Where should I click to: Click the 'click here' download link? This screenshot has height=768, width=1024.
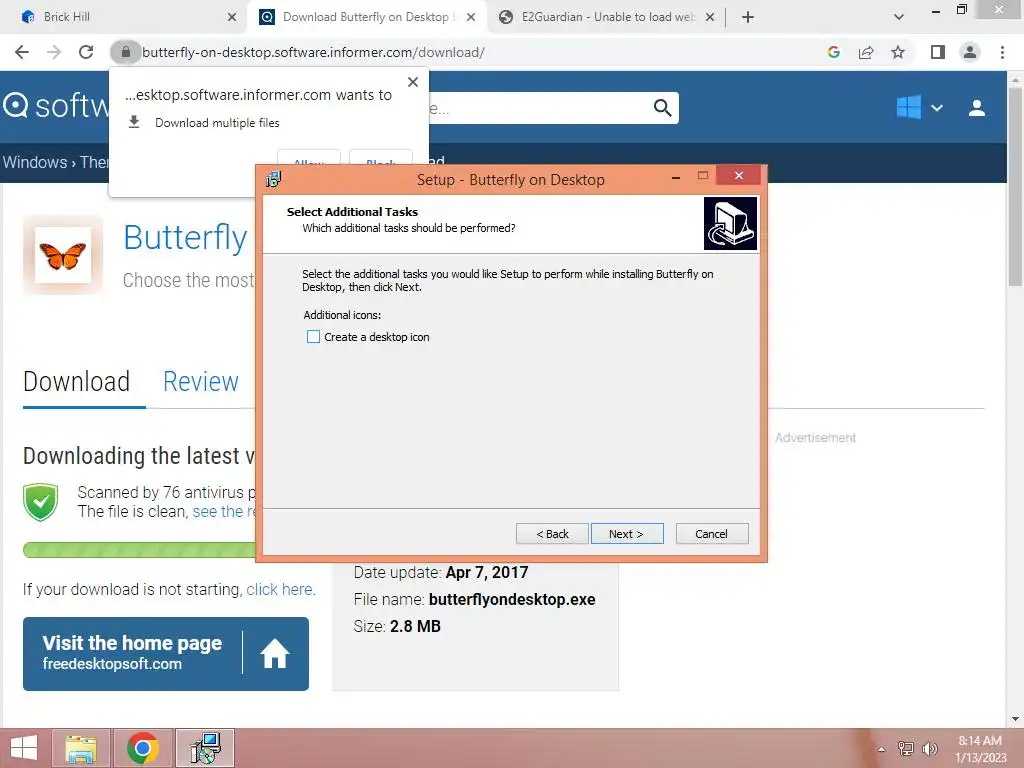[x=280, y=589]
